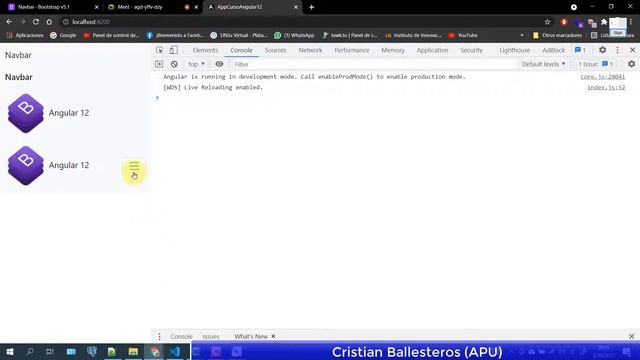640x360 pixels.
Task: Go back in browser history
Action: click(9, 22)
